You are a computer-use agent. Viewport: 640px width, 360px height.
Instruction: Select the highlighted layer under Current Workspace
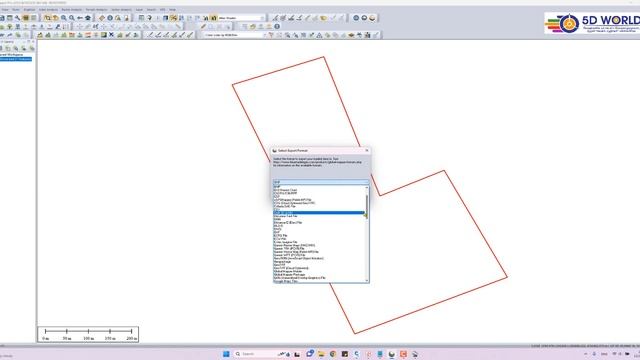16,59
